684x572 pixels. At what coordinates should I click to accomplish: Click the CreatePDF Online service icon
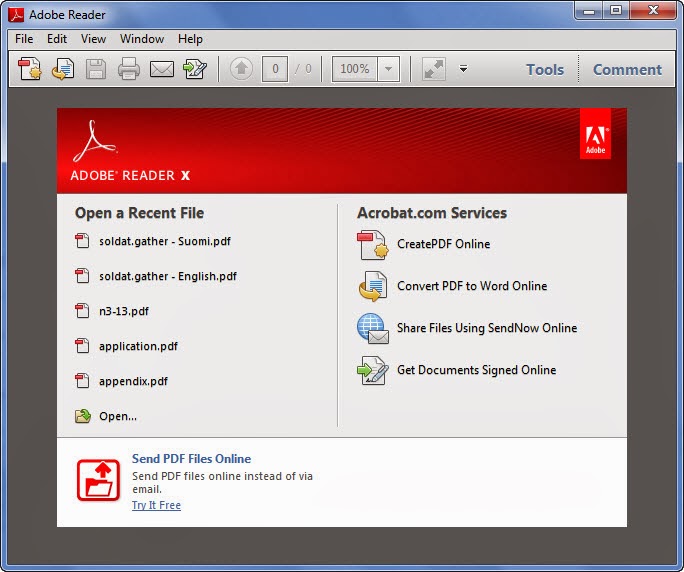[373, 245]
